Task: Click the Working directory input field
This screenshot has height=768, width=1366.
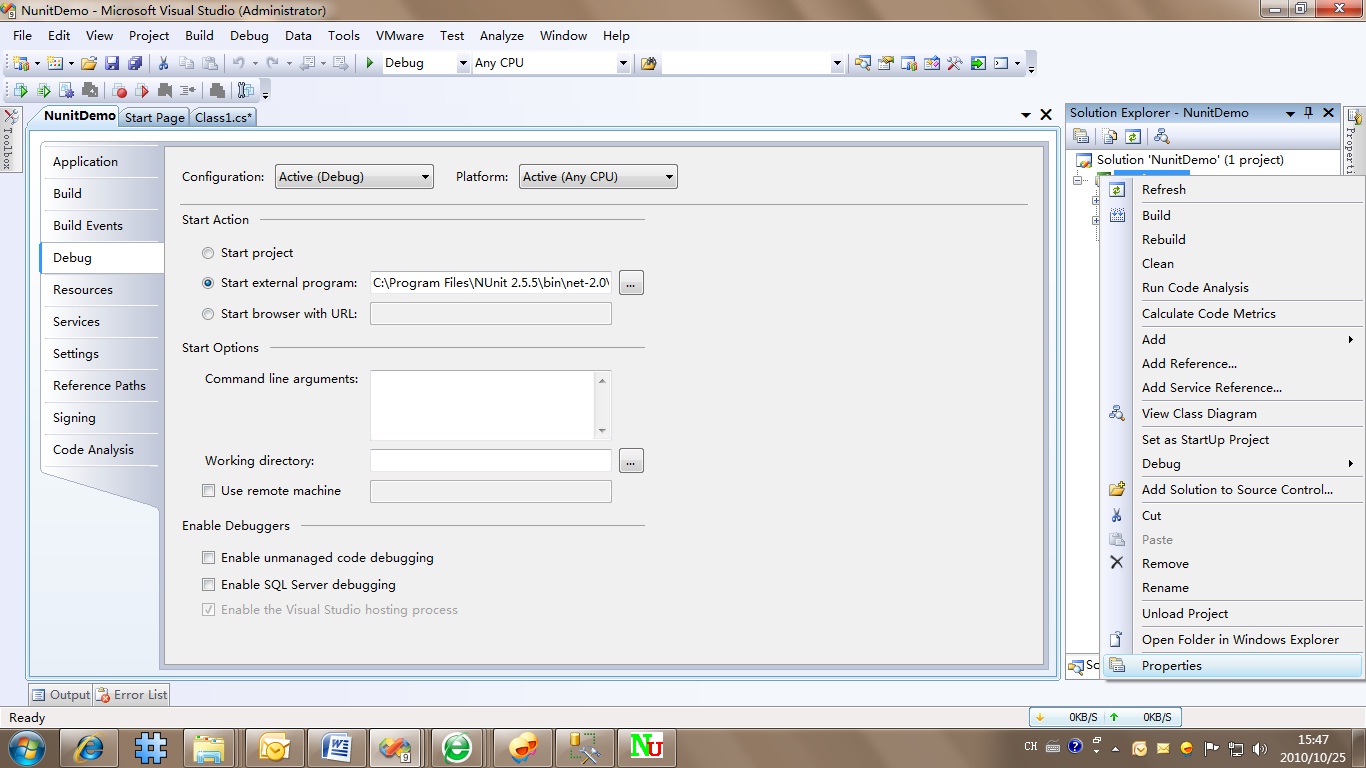Action: pyautogui.click(x=490, y=461)
